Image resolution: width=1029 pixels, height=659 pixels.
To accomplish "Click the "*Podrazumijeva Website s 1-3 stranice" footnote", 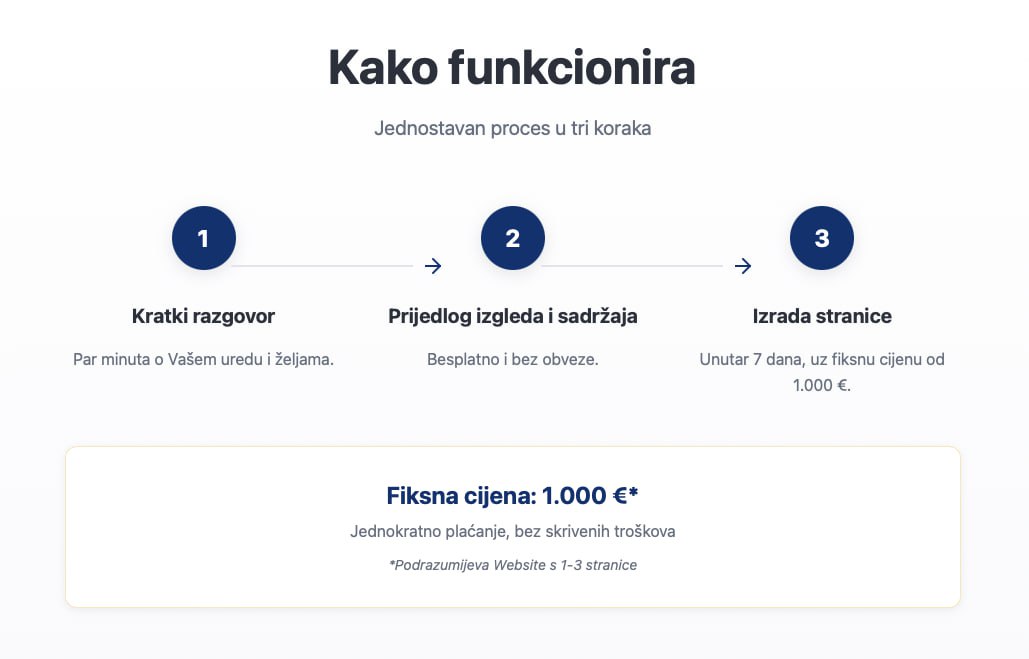I will pos(513,565).
